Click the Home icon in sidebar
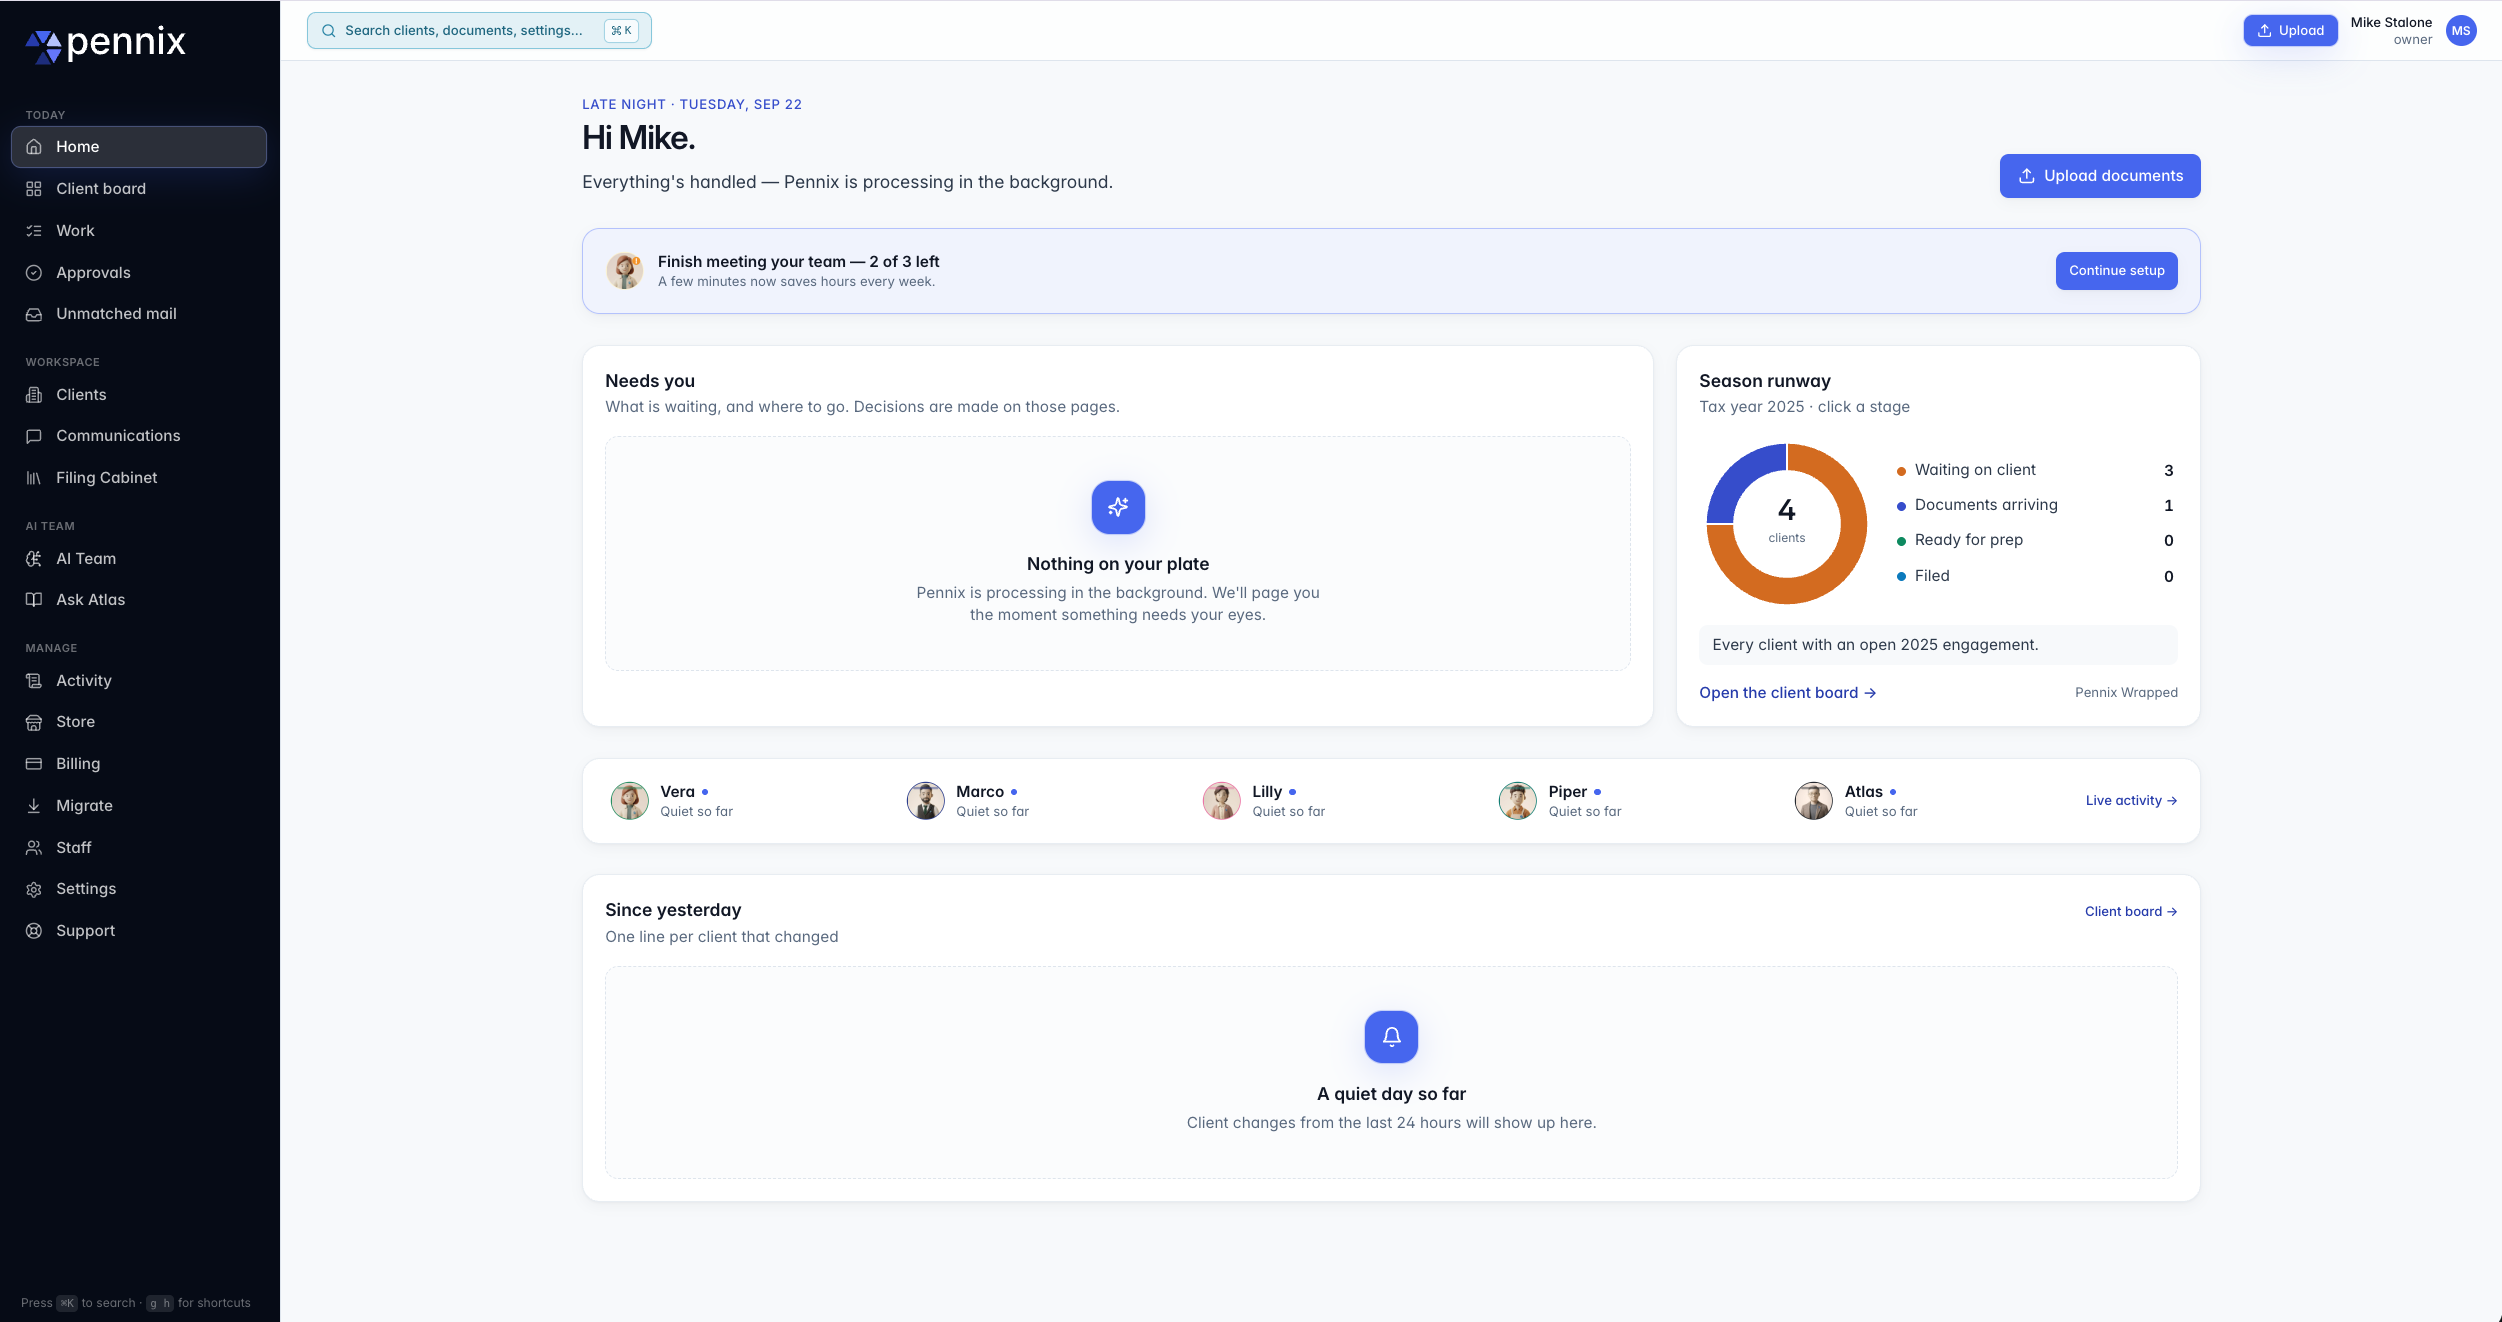This screenshot has width=2502, height=1322. [x=34, y=147]
